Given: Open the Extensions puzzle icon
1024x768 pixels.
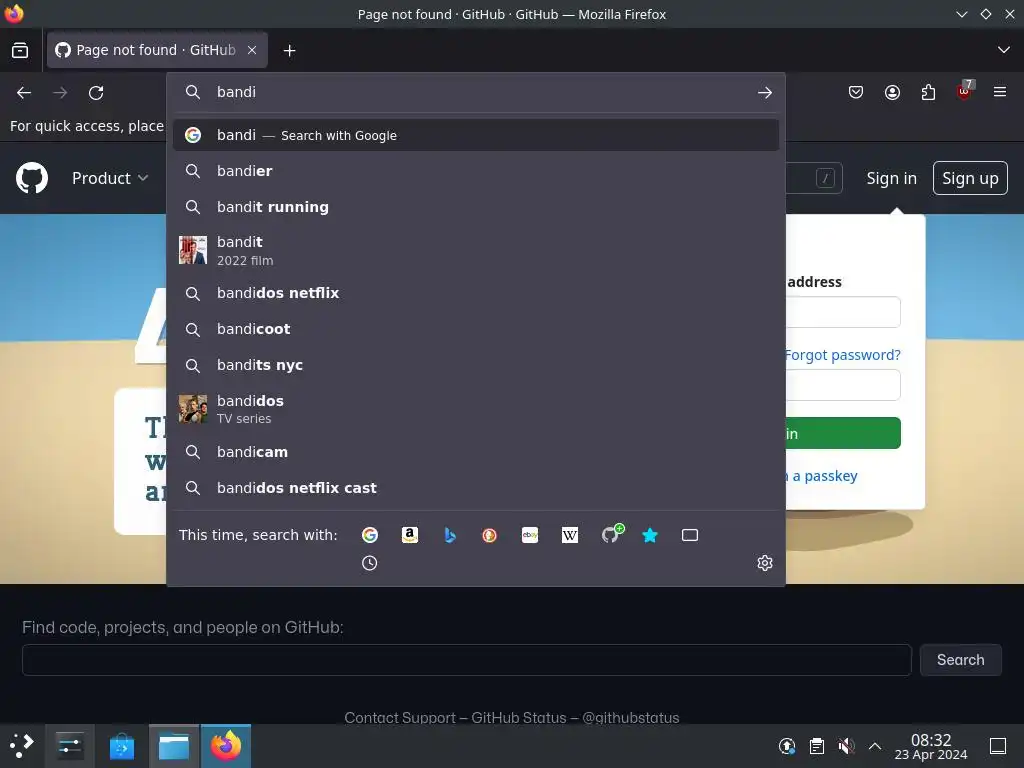Looking at the screenshot, I should [928, 92].
